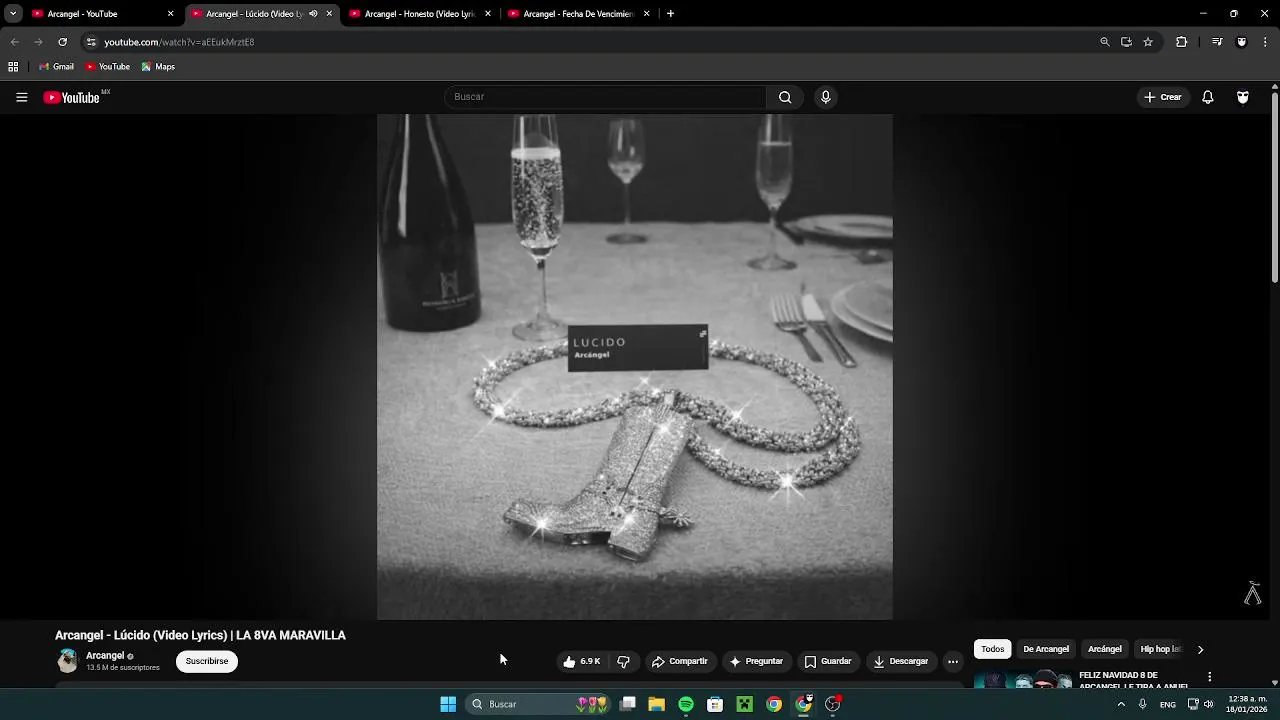The width and height of the screenshot is (1280, 720).
Task: Open the Feliz Navidad 8 video thumbnail
Action: click(x=1023, y=681)
